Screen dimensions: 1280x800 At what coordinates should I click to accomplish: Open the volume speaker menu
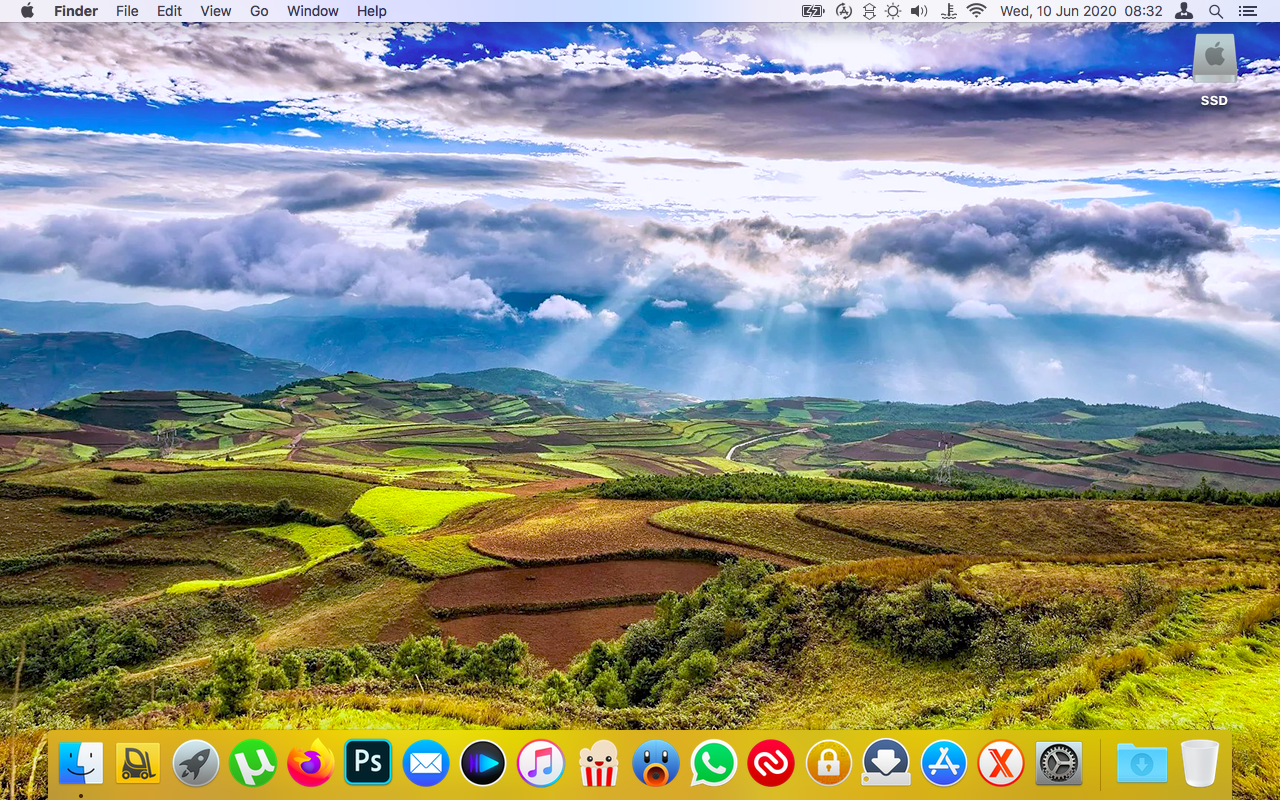tap(919, 11)
